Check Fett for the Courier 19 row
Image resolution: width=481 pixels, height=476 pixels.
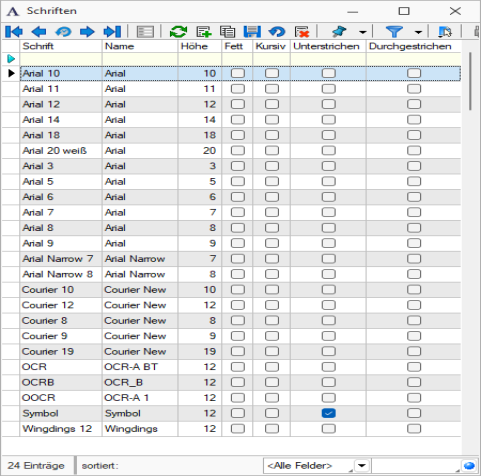[238, 351]
